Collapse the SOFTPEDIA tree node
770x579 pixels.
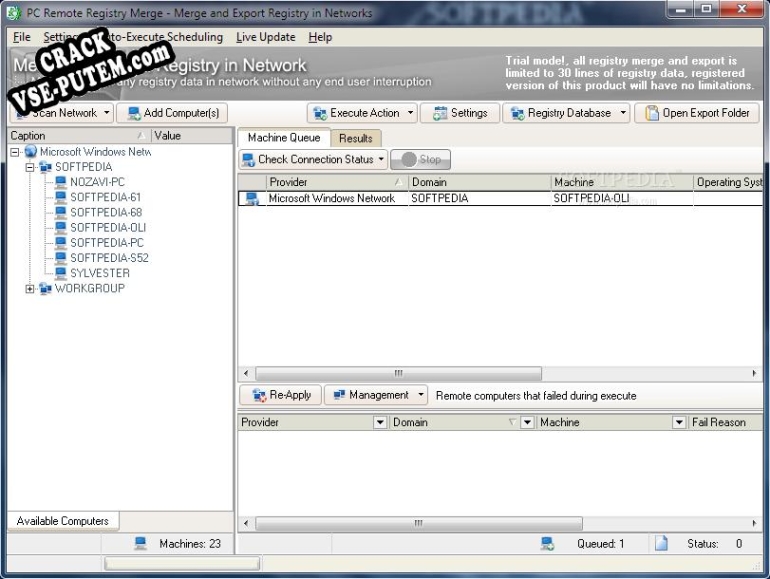[x=30, y=167]
